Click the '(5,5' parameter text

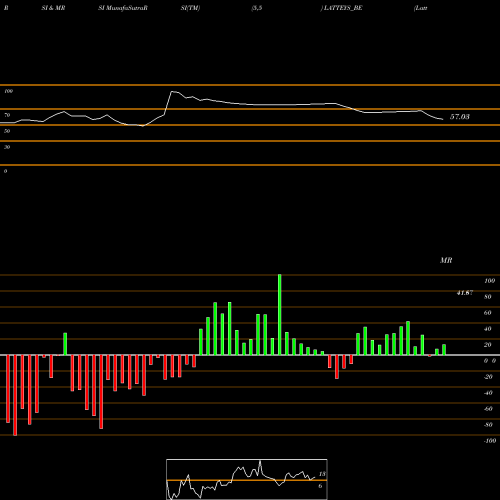(257, 8)
